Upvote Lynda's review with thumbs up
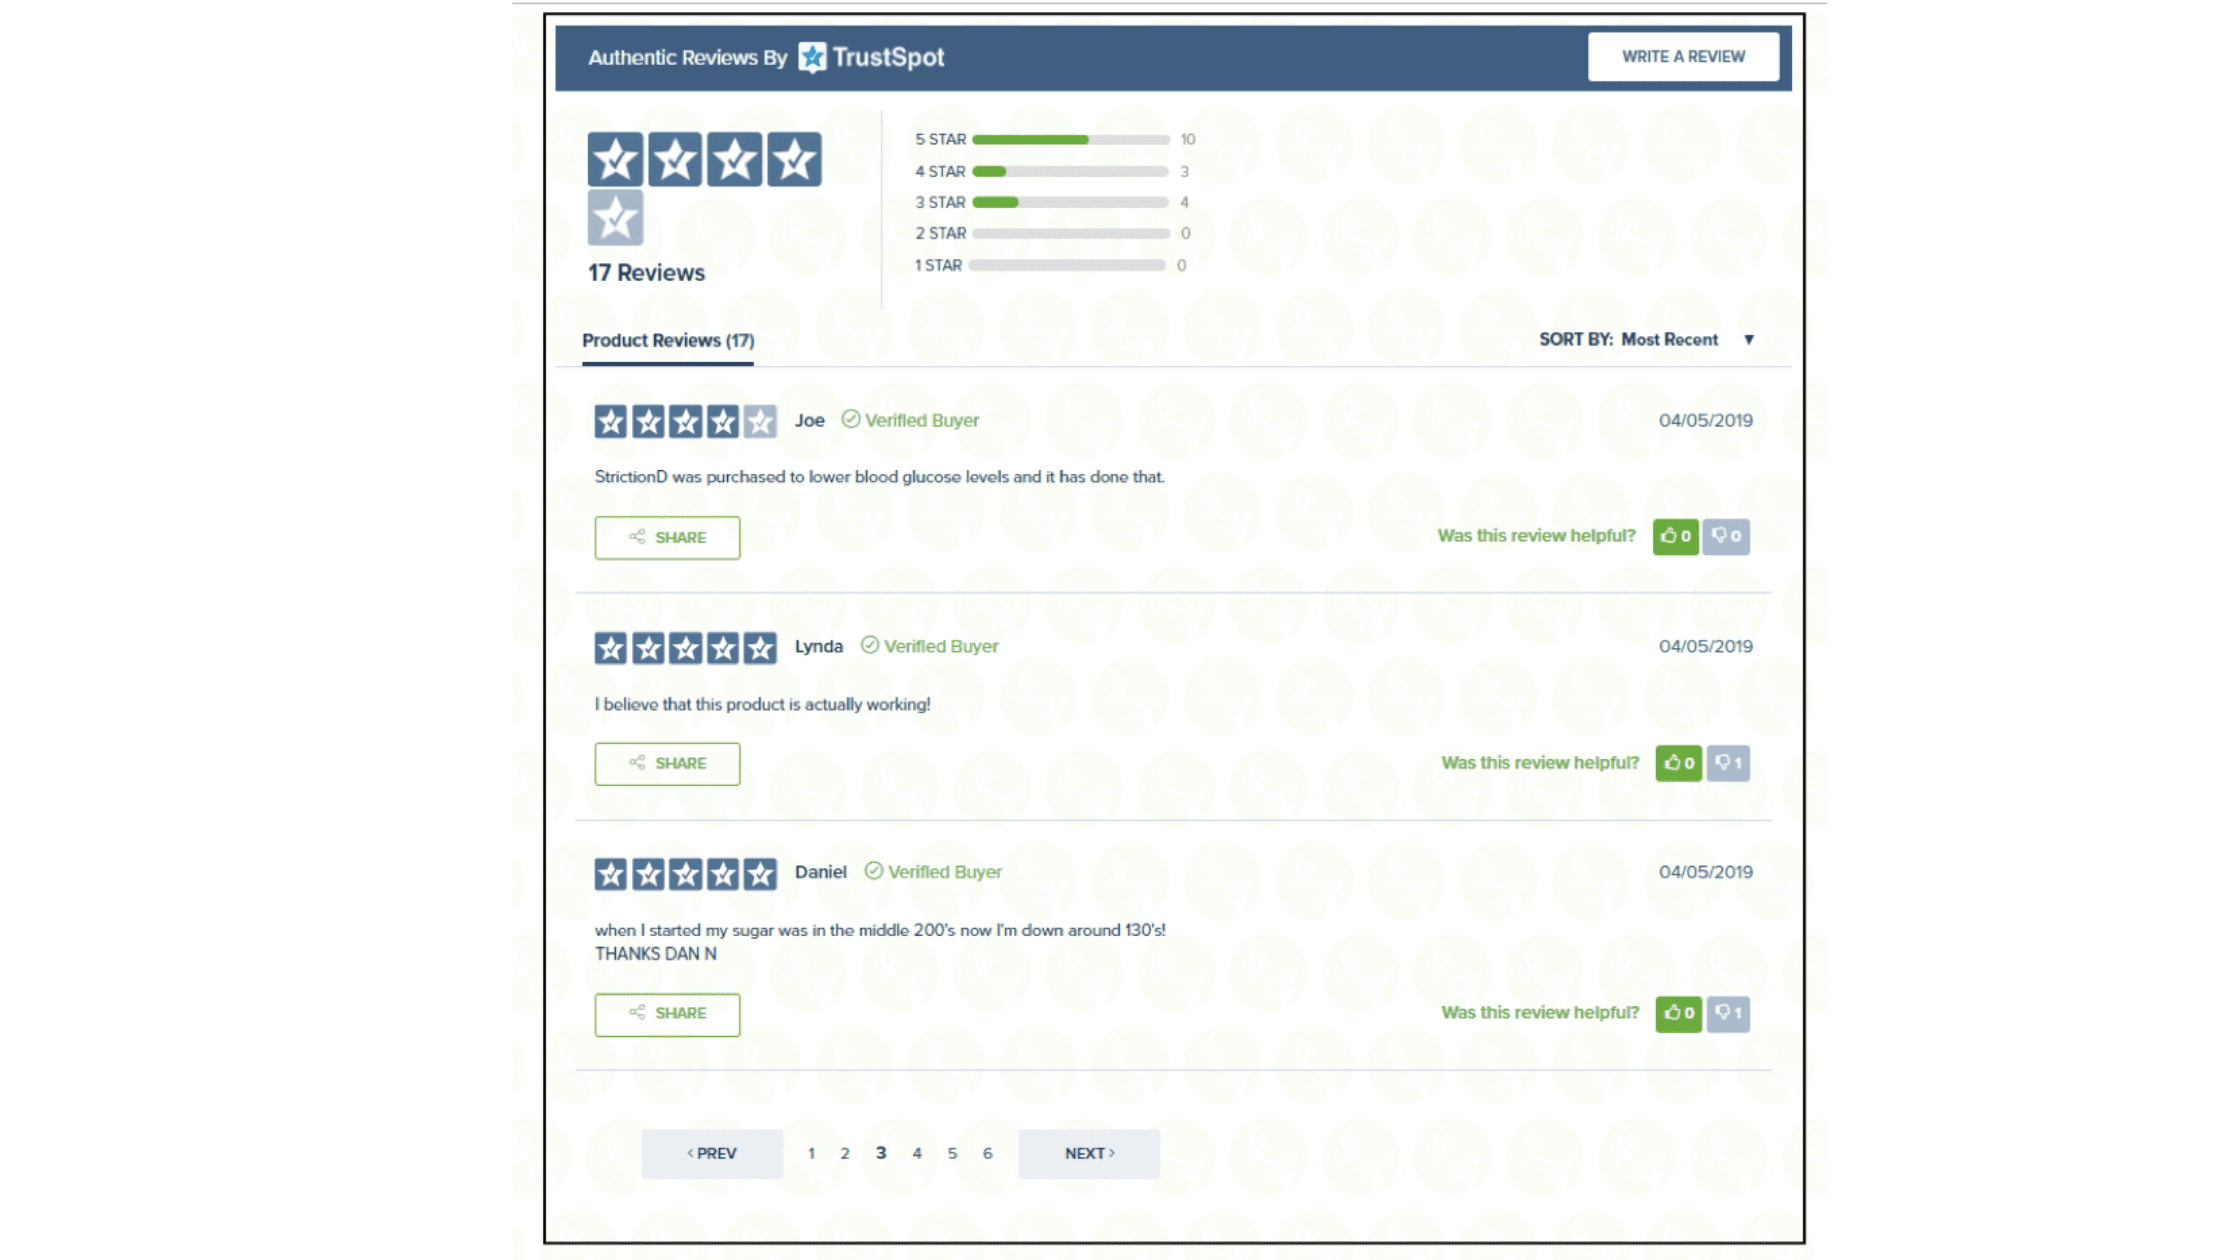The height and width of the screenshot is (1260, 2240). click(x=1679, y=763)
